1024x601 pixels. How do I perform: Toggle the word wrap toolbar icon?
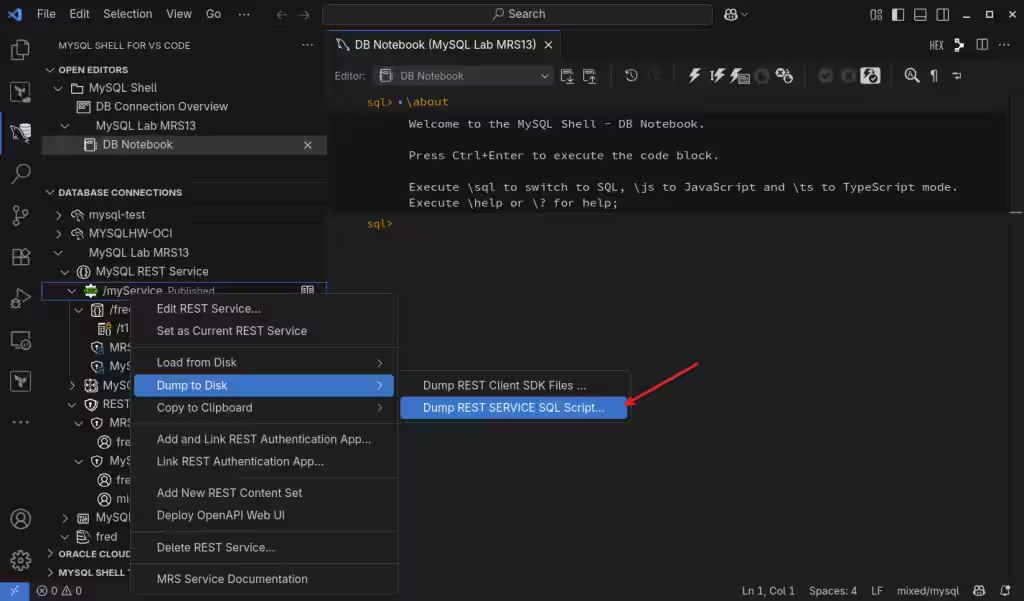click(957, 76)
